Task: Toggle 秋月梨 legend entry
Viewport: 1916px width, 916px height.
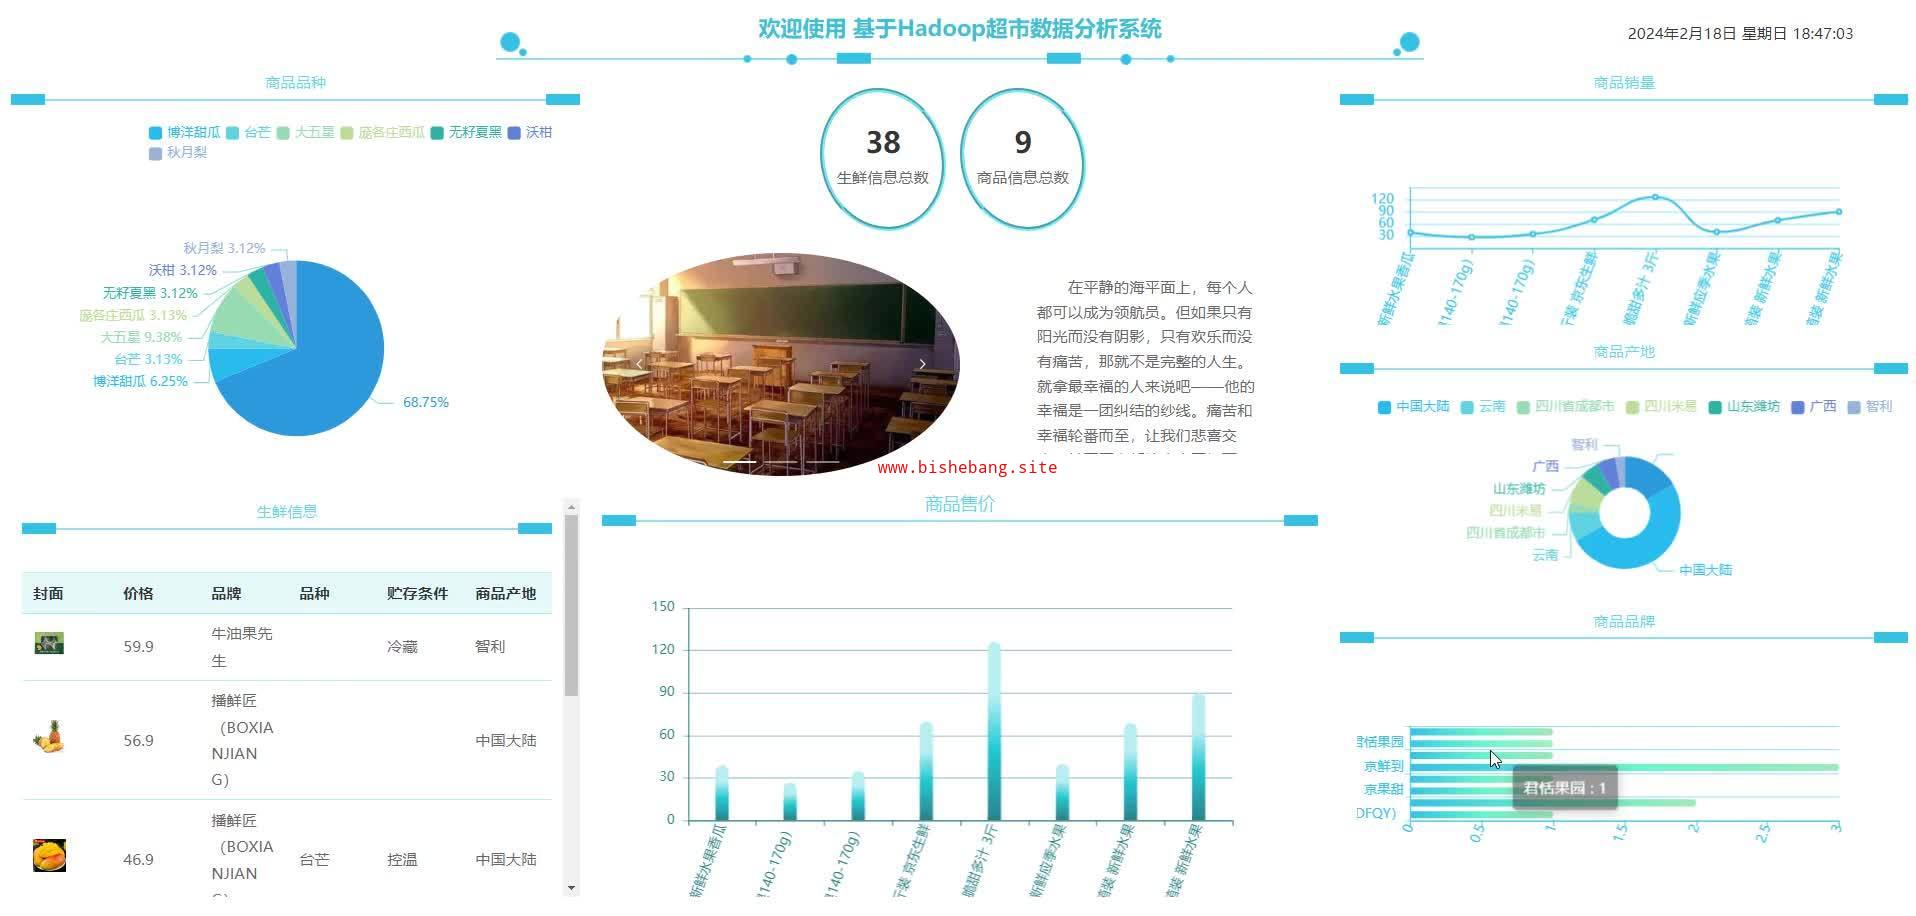Action: click(x=178, y=153)
